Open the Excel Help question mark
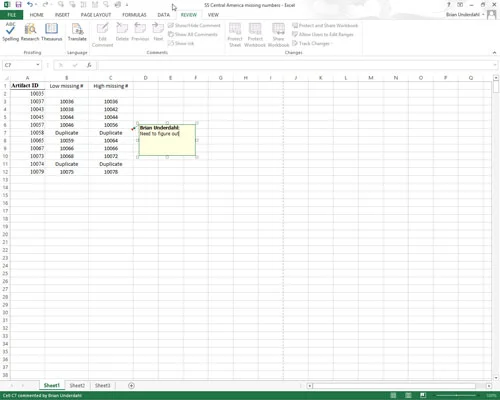The width and height of the screenshot is (500, 400). pos(449,5)
